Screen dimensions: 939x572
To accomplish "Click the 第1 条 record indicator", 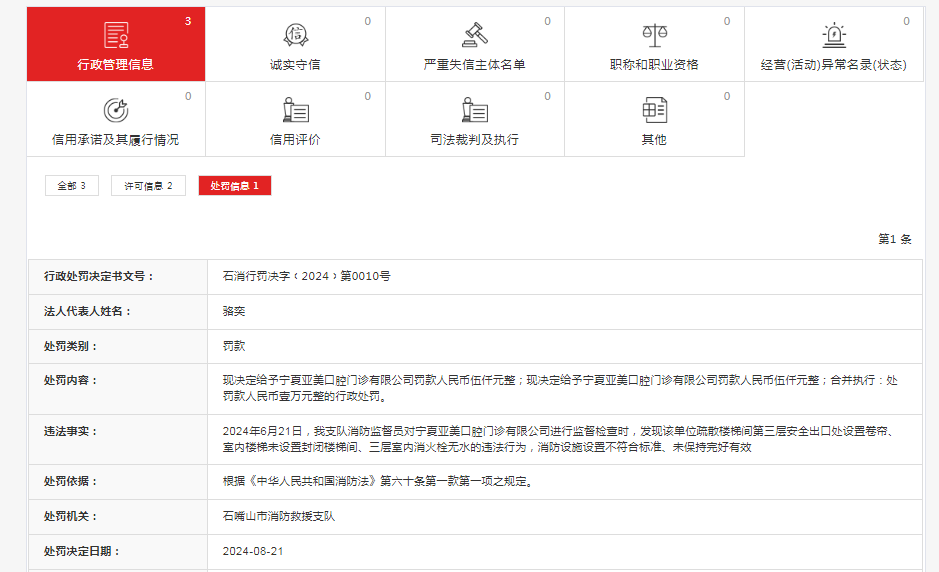I will (x=895, y=239).
